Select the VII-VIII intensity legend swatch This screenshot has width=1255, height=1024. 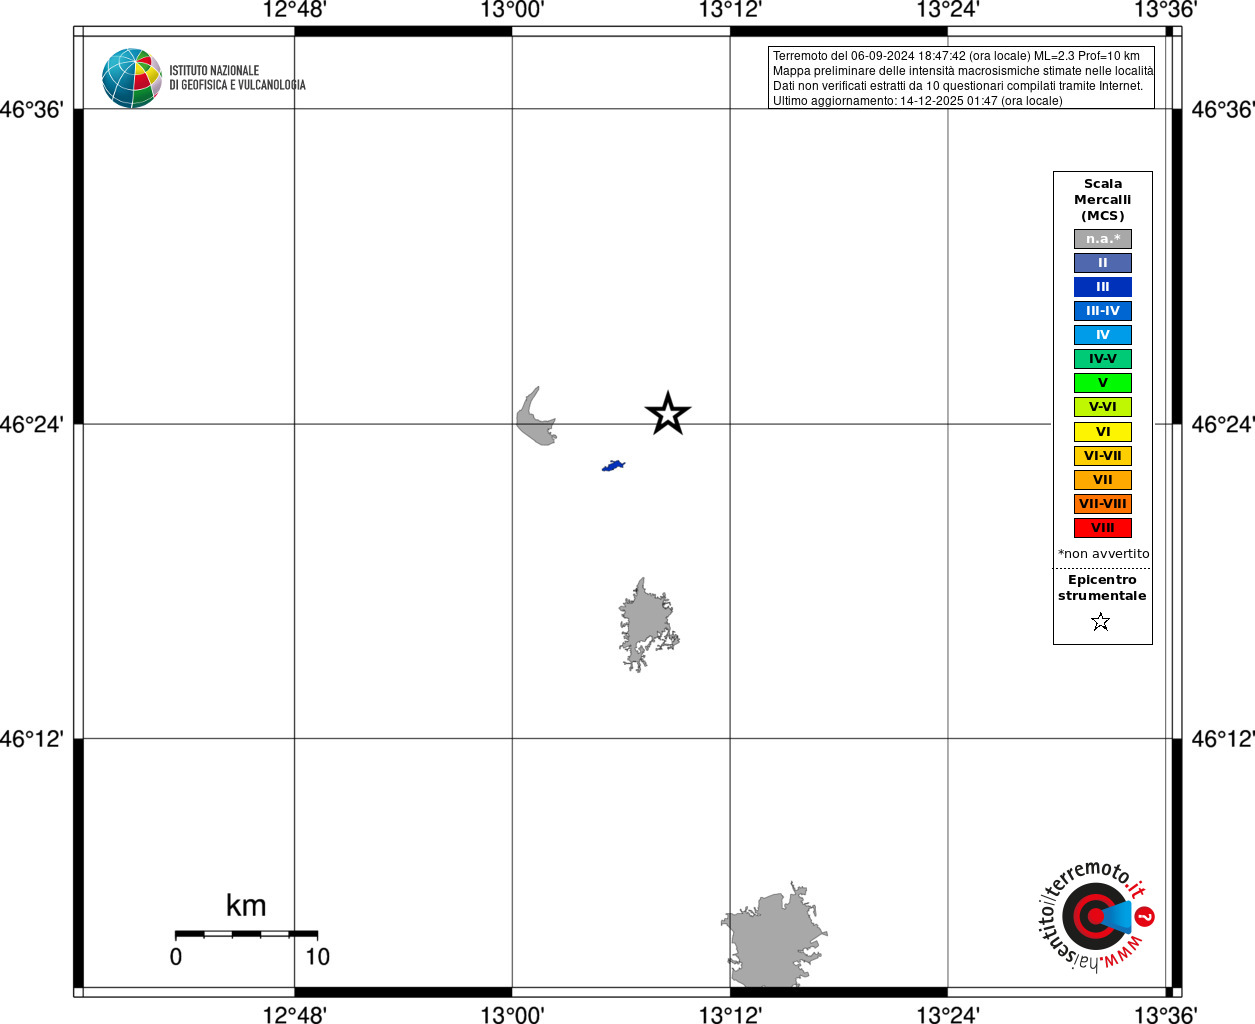point(1103,504)
